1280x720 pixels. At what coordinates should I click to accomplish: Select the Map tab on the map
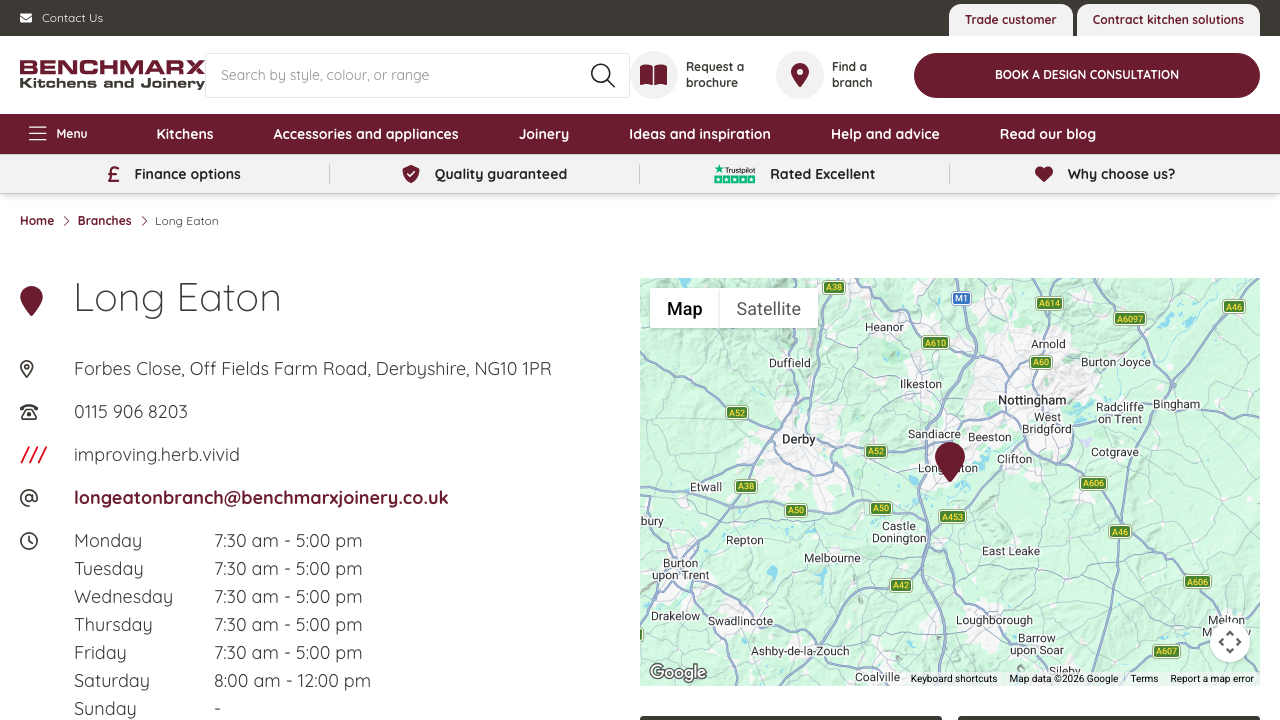(x=684, y=308)
